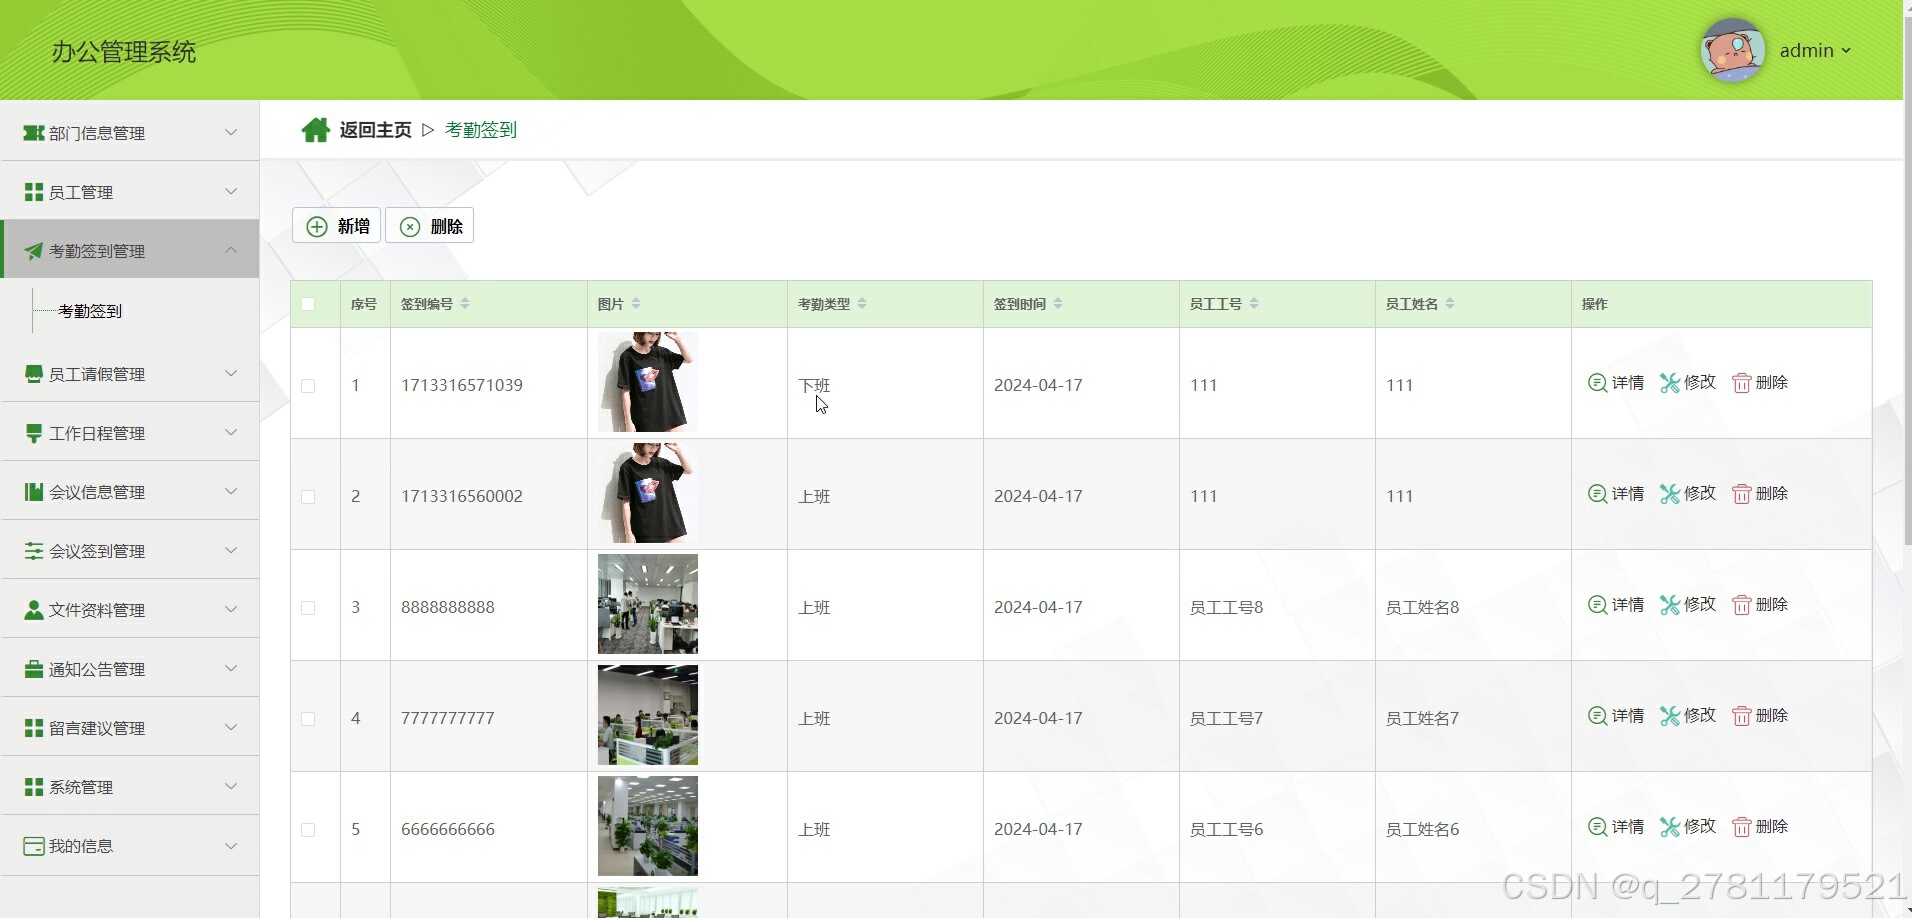The width and height of the screenshot is (1912, 918).
Task: Click the x icon in 删除 toolbar button
Action: [x=410, y=227]
